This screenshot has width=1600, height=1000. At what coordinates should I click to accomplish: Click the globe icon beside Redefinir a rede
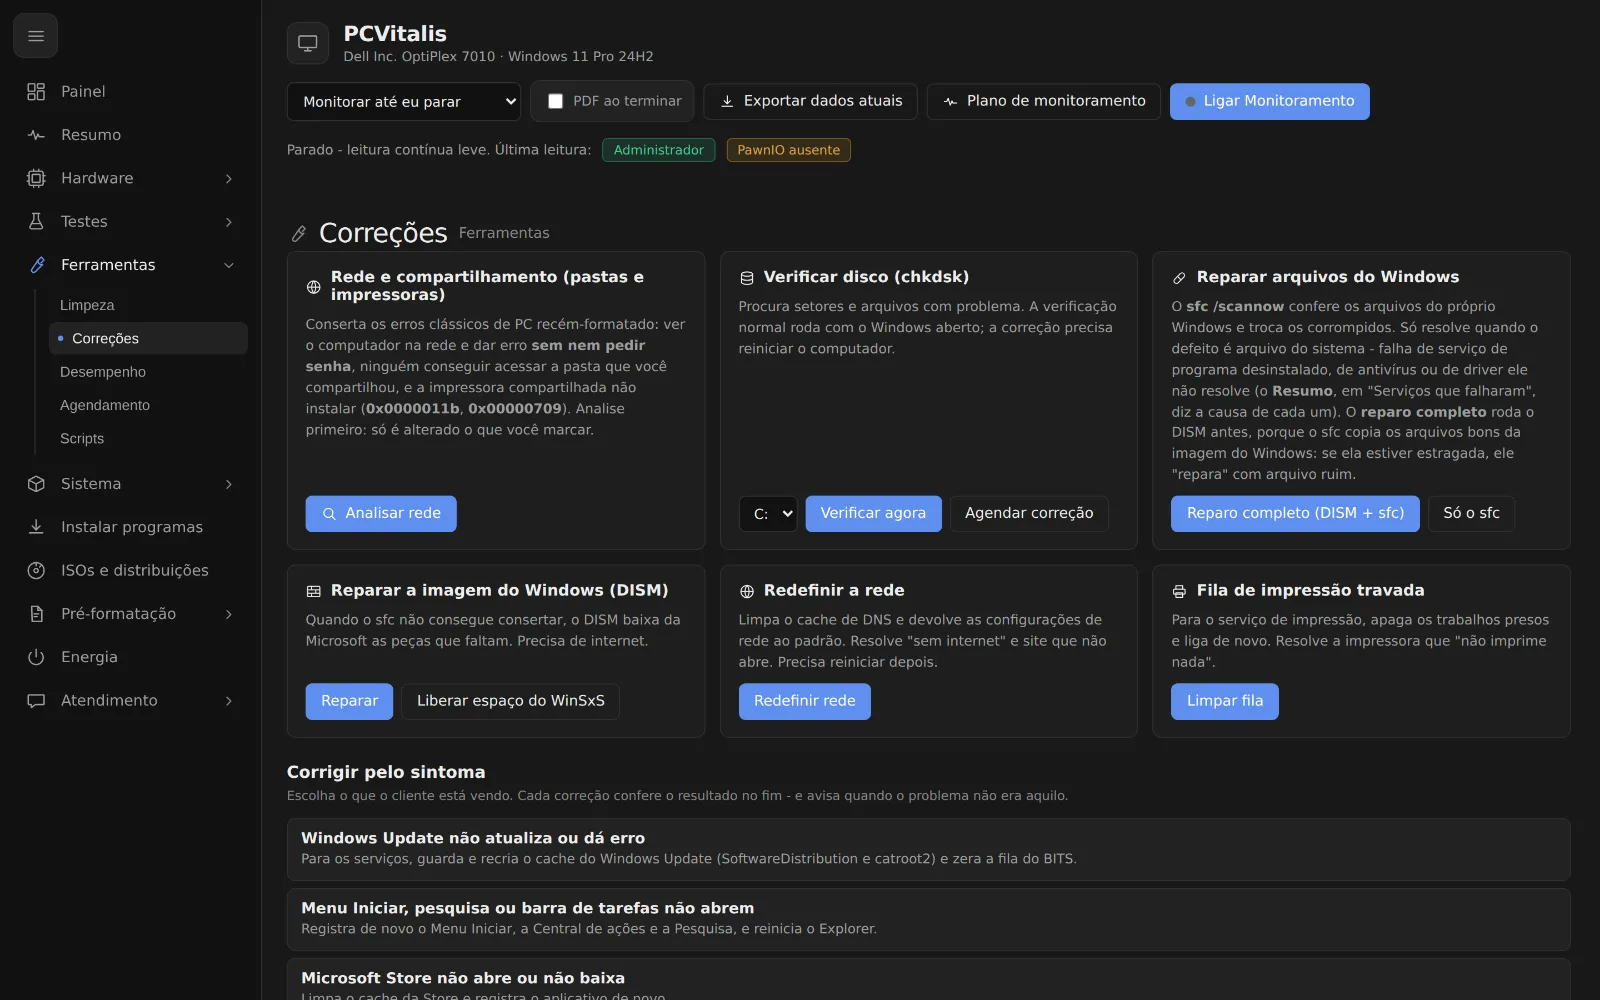click(747, 591)
